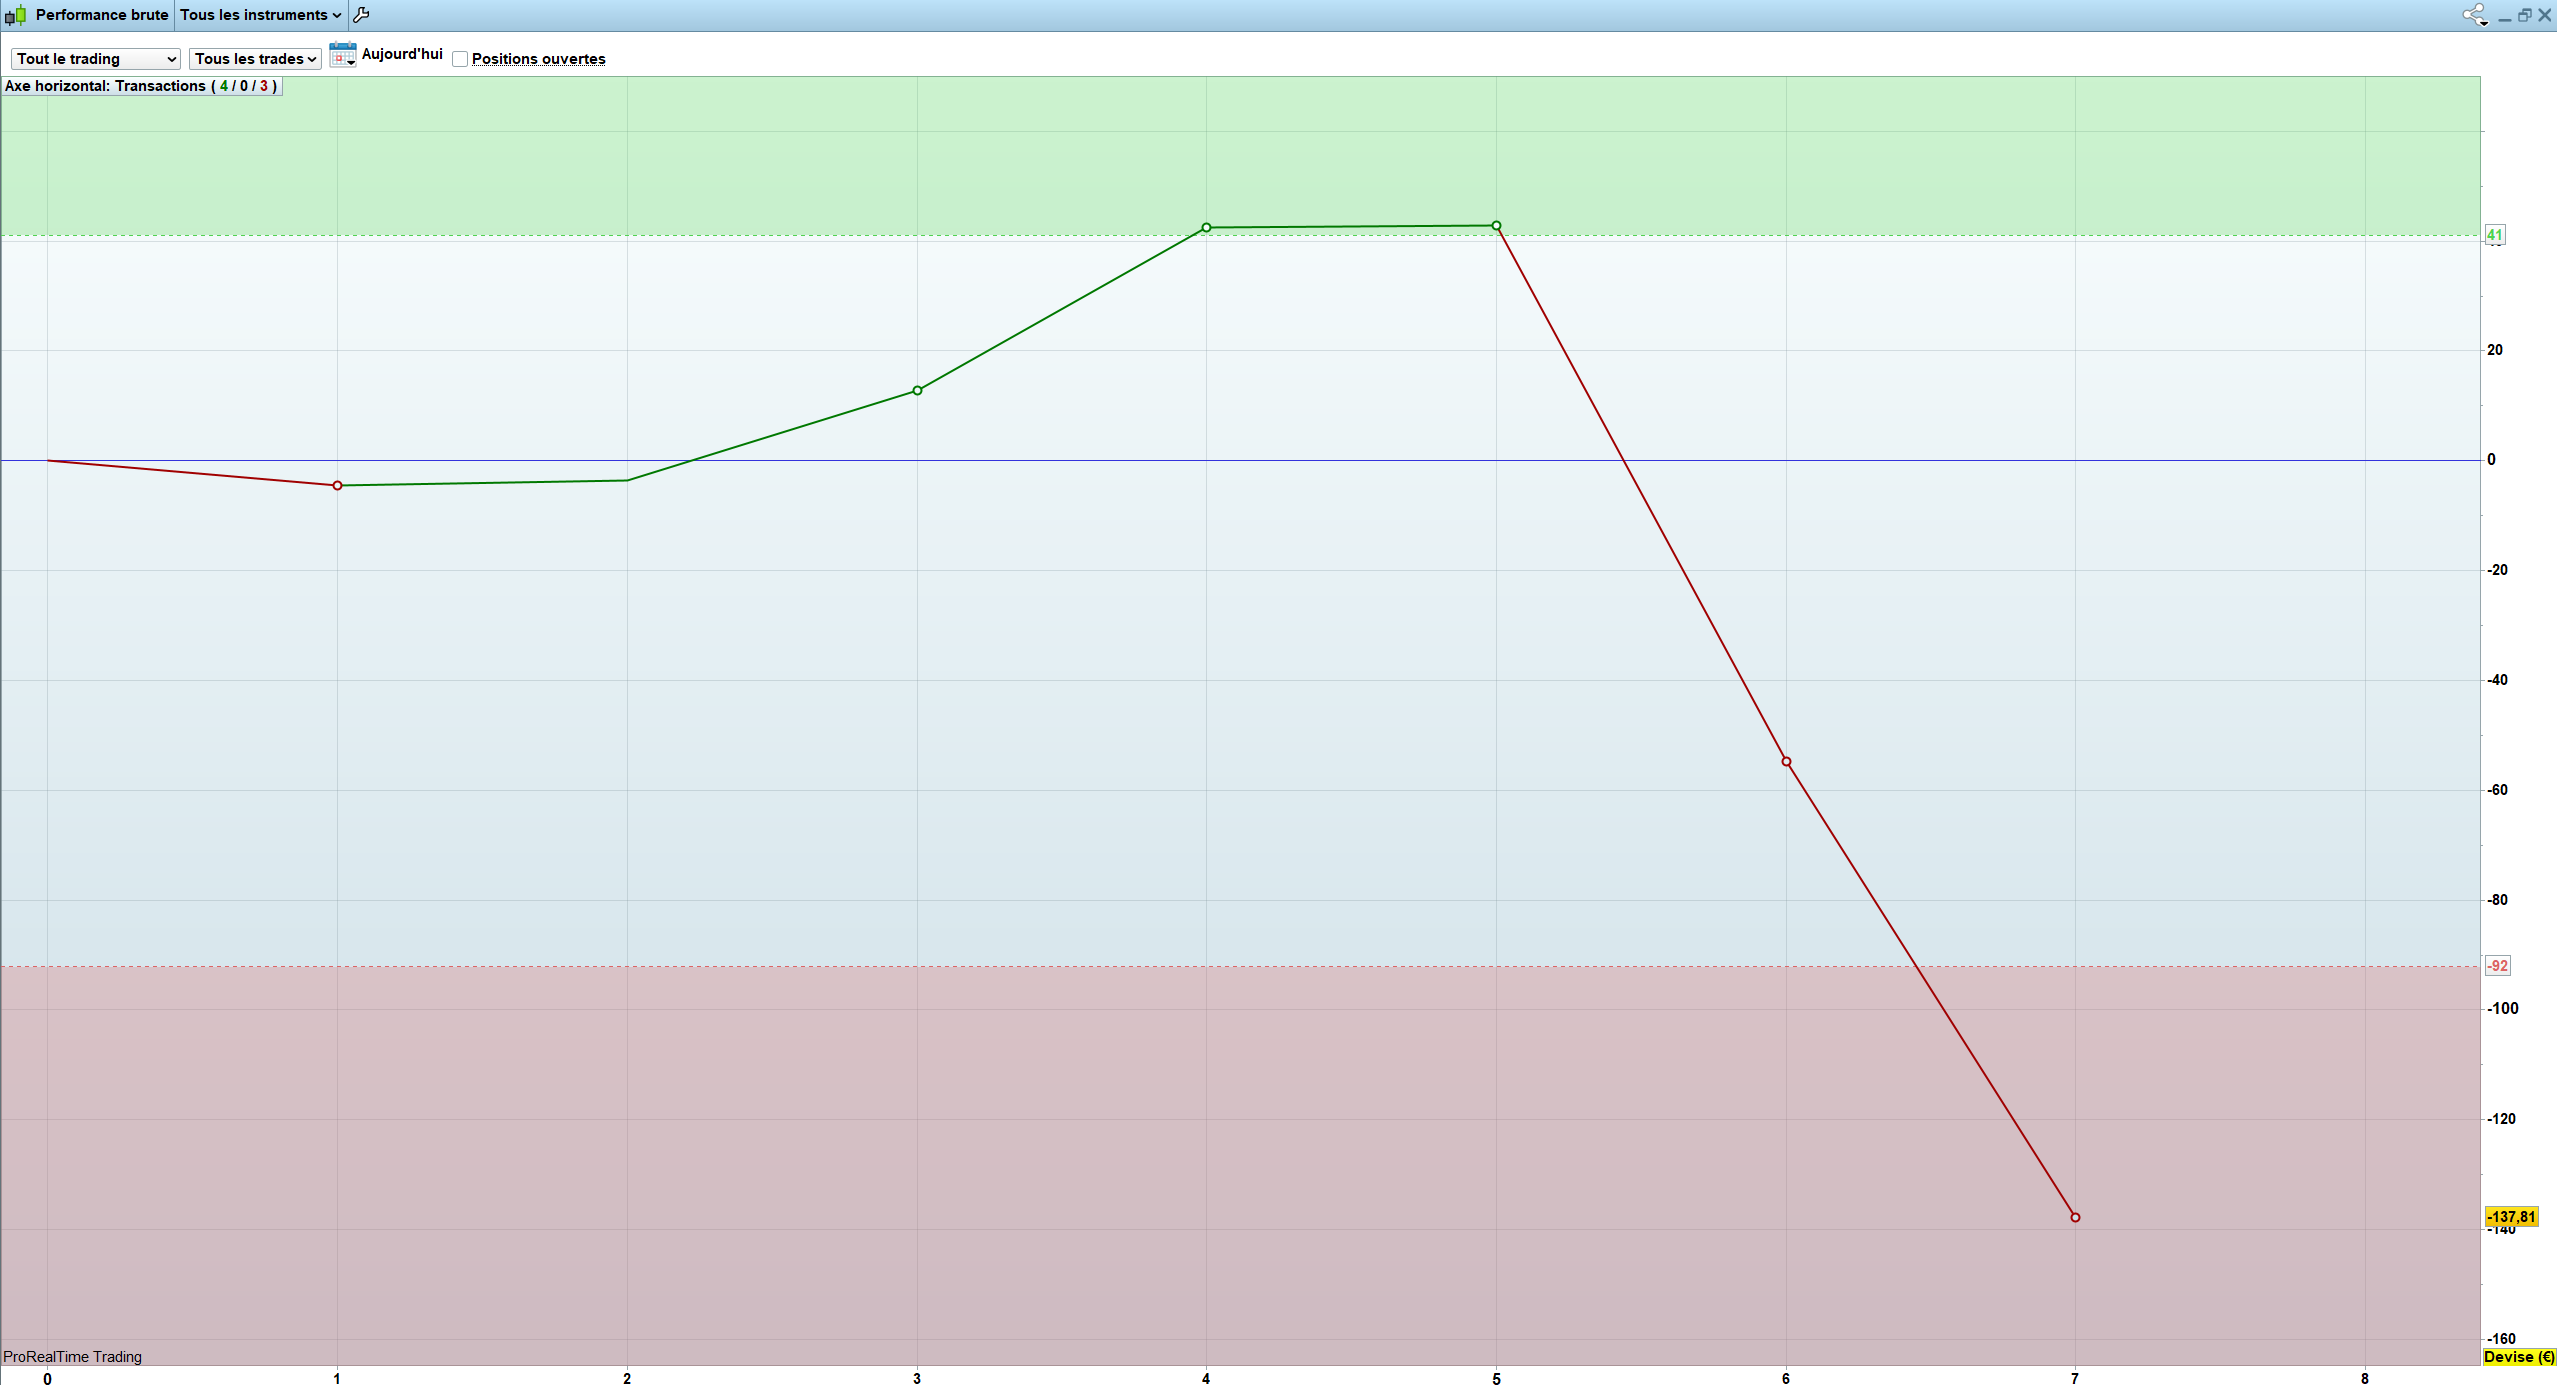The width and height of the screenshot is (2557, 1385).
Task: Click the data point at transaction 7
Action: (2075, 1217)
